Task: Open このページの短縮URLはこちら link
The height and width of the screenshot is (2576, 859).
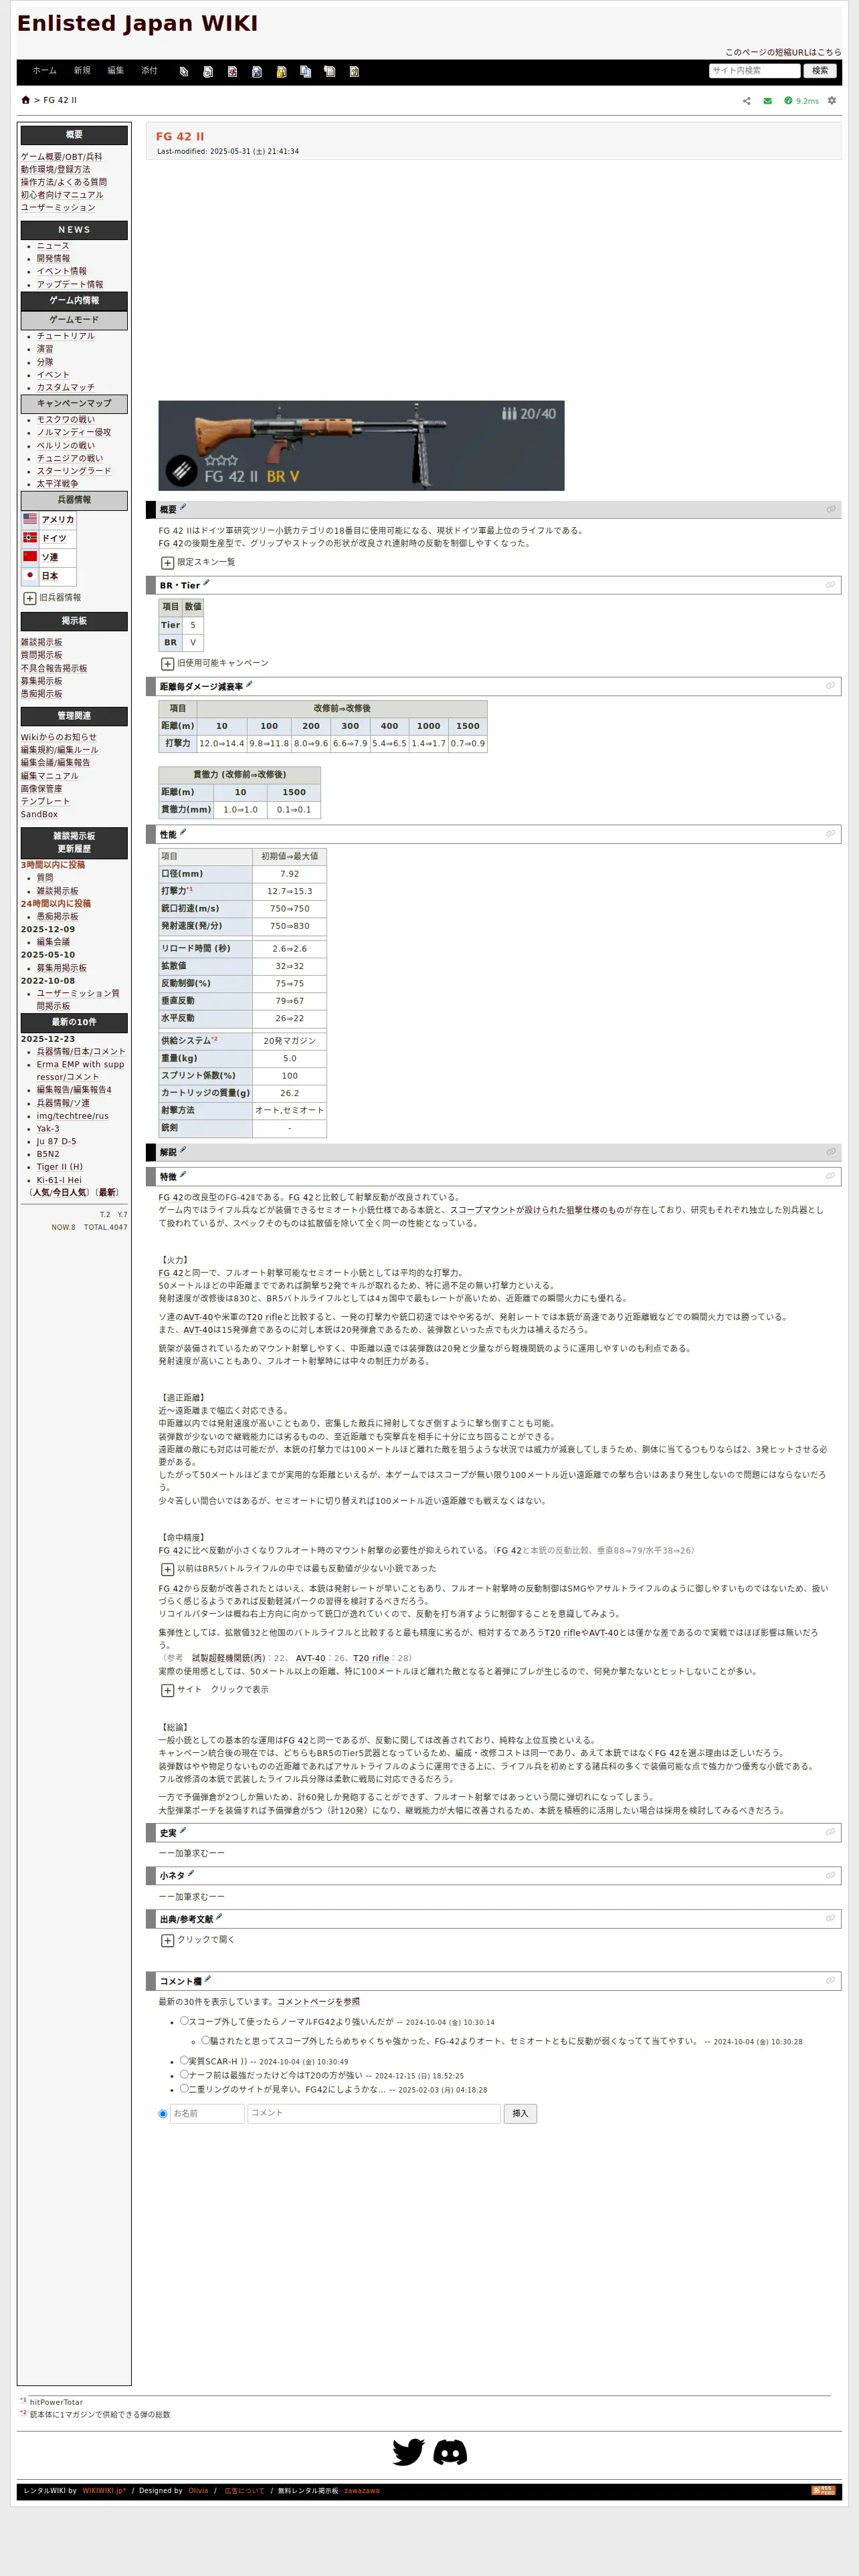Action: click(783, 52)
